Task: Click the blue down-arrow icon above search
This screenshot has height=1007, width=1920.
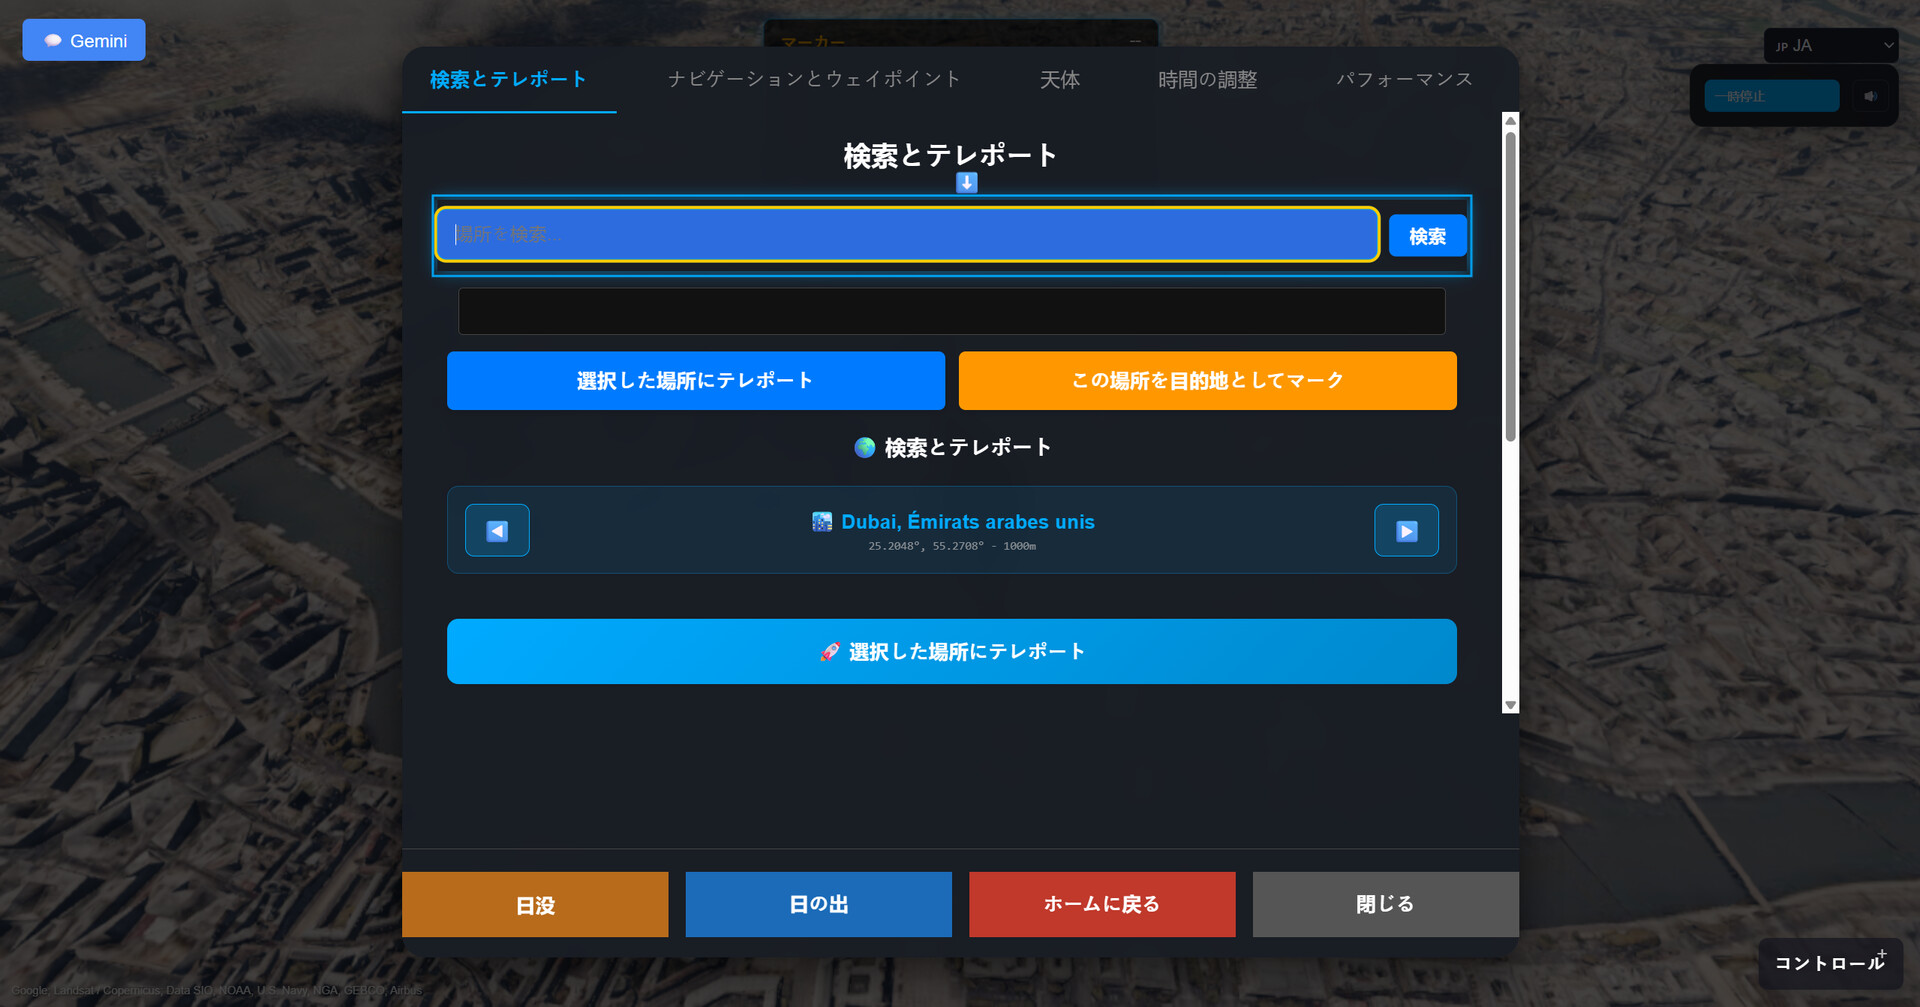Action: point(966,183)
